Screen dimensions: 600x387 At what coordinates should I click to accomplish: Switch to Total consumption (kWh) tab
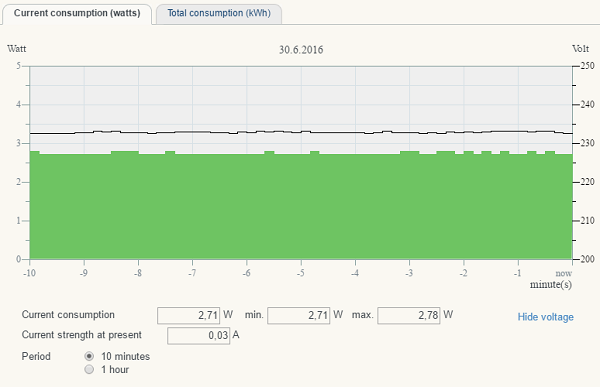(219, 13)
